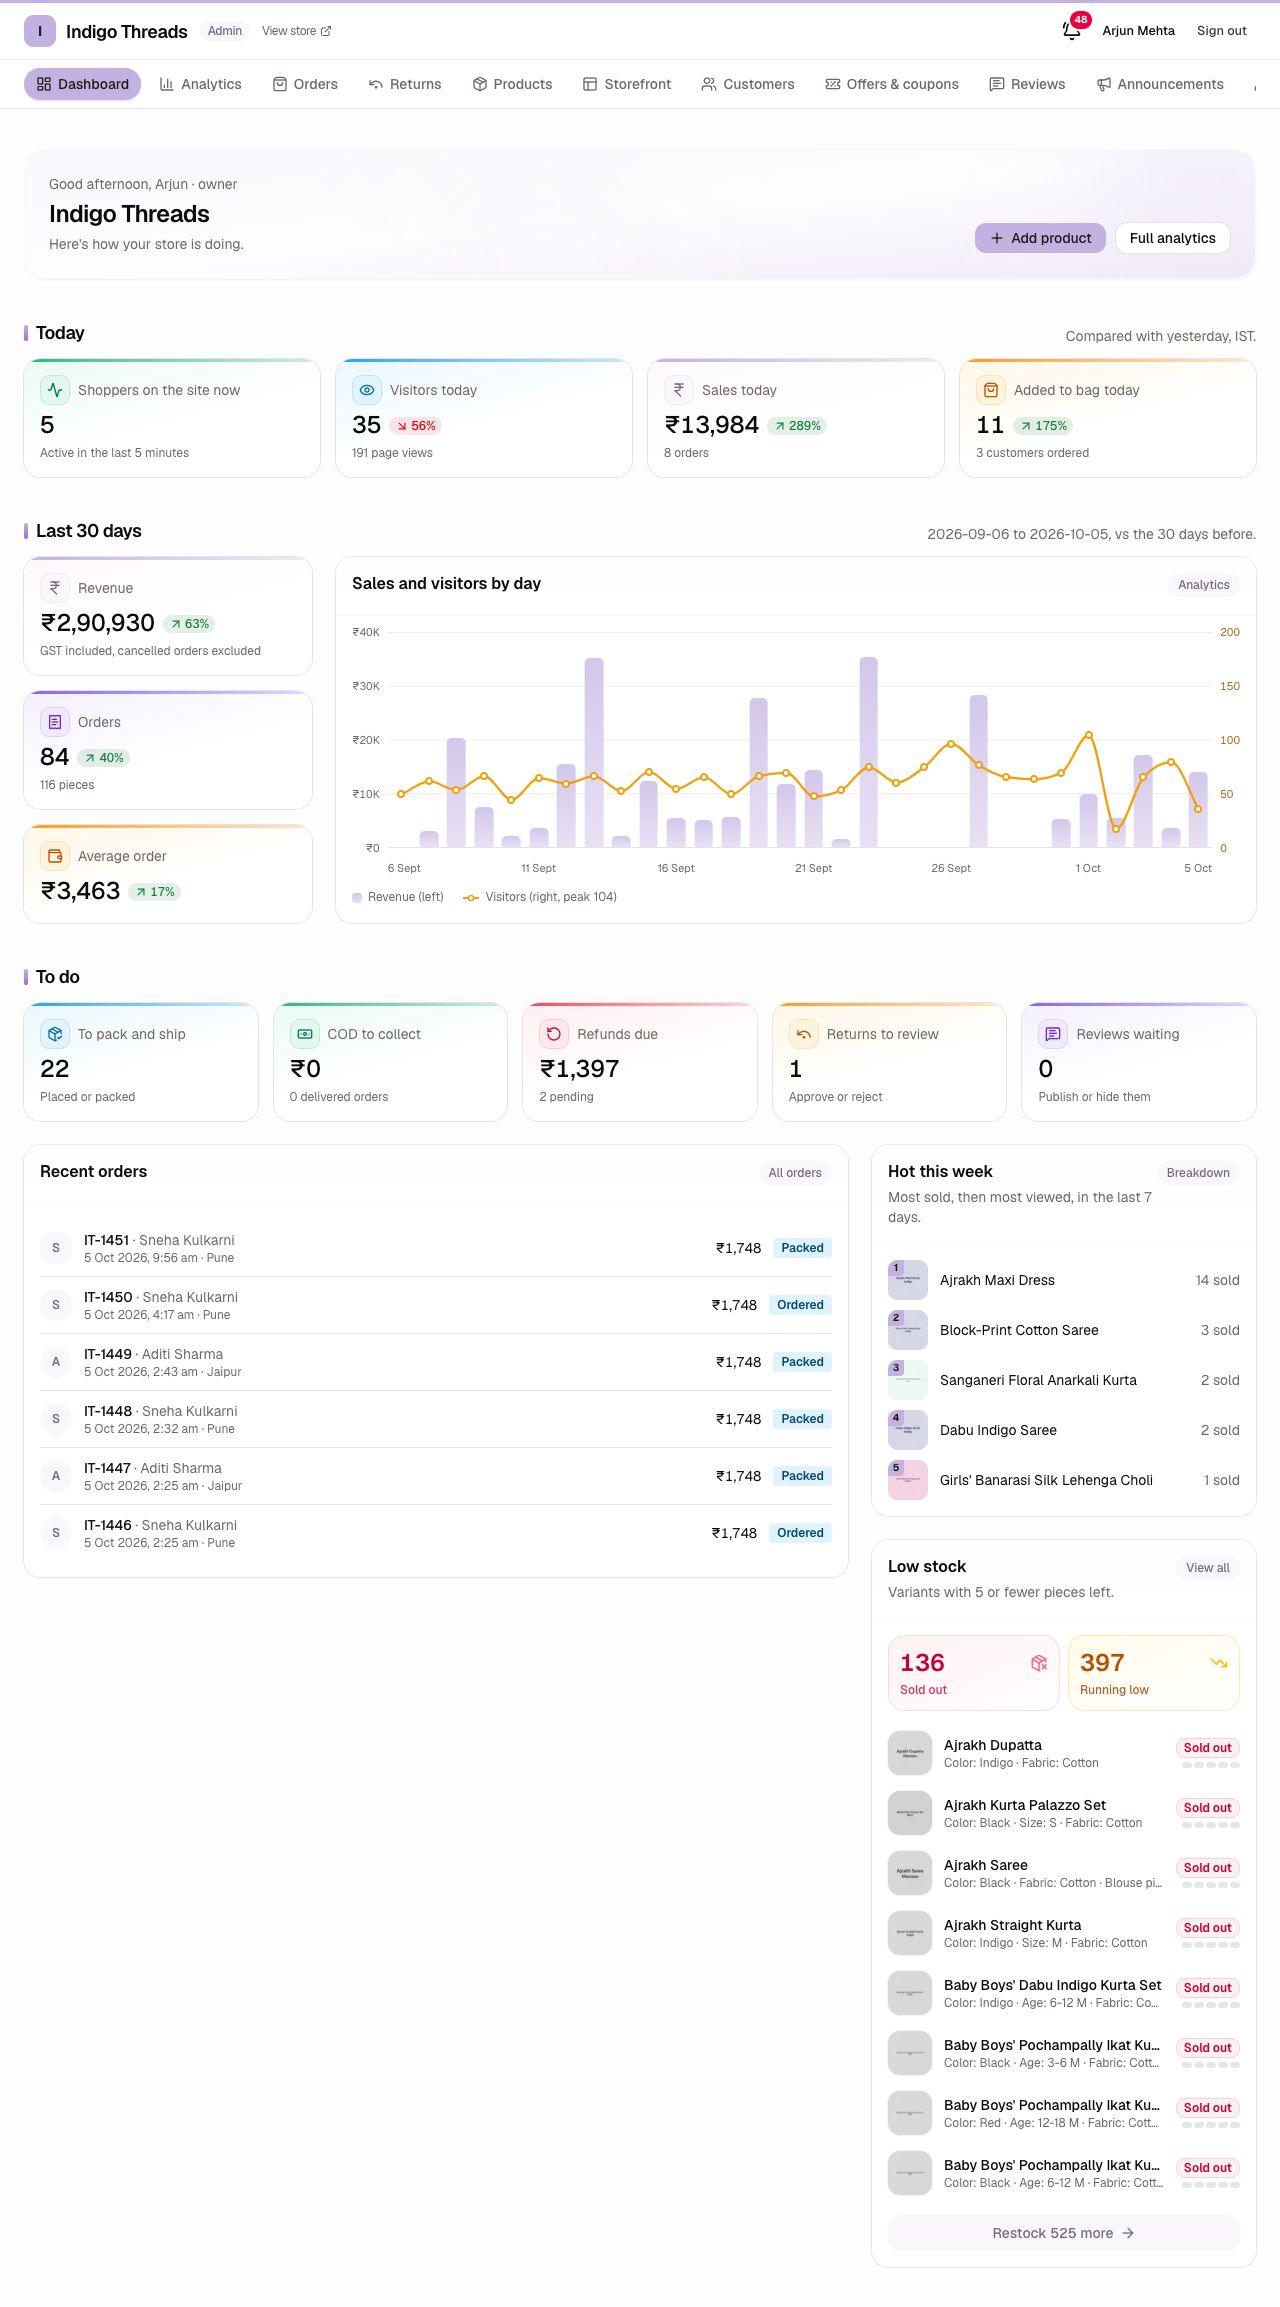Screen dimensions: 1280x2307
Task: Click the Add product button
Action: pyautogui.click(x=1041, y=238)
